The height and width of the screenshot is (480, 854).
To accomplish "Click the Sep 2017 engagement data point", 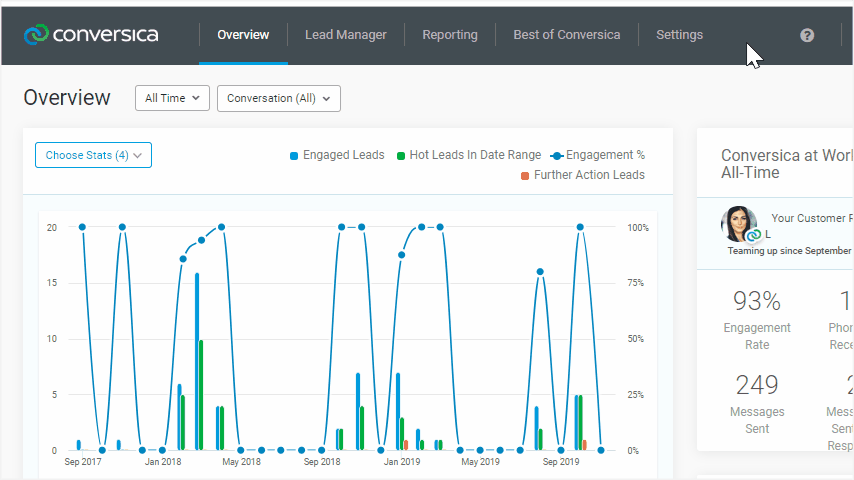I will (x=82, y=227).
